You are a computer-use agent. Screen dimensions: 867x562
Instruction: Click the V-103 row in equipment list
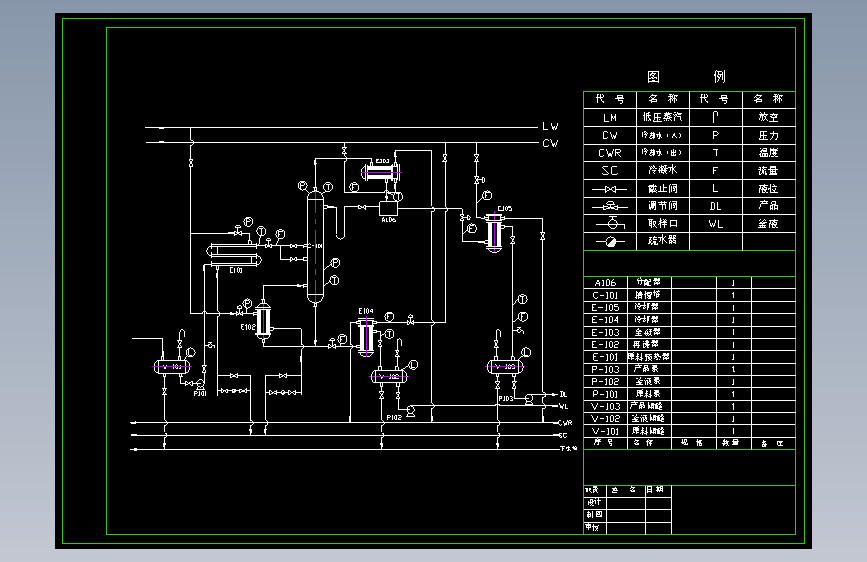[690, 406]
